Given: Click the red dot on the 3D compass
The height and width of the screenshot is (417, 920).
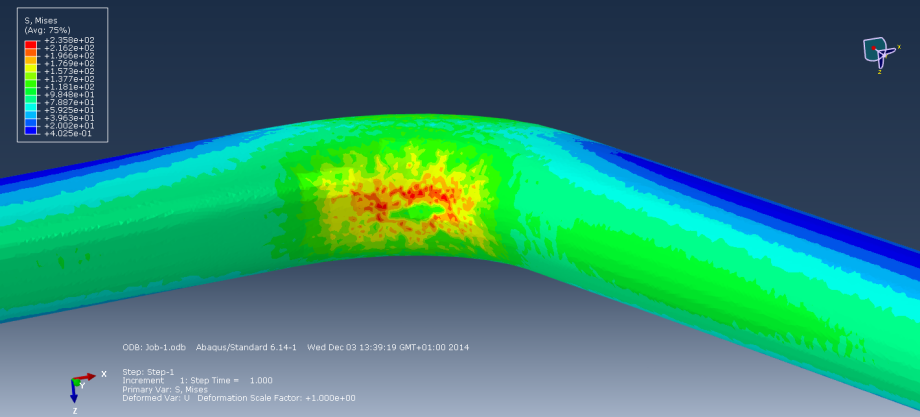Looking at the screenshot, I should (x=878, y=47).
